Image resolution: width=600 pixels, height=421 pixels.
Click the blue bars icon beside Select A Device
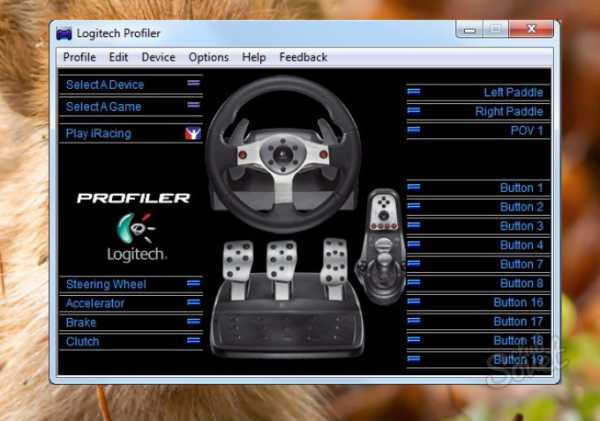pos(194,83)
